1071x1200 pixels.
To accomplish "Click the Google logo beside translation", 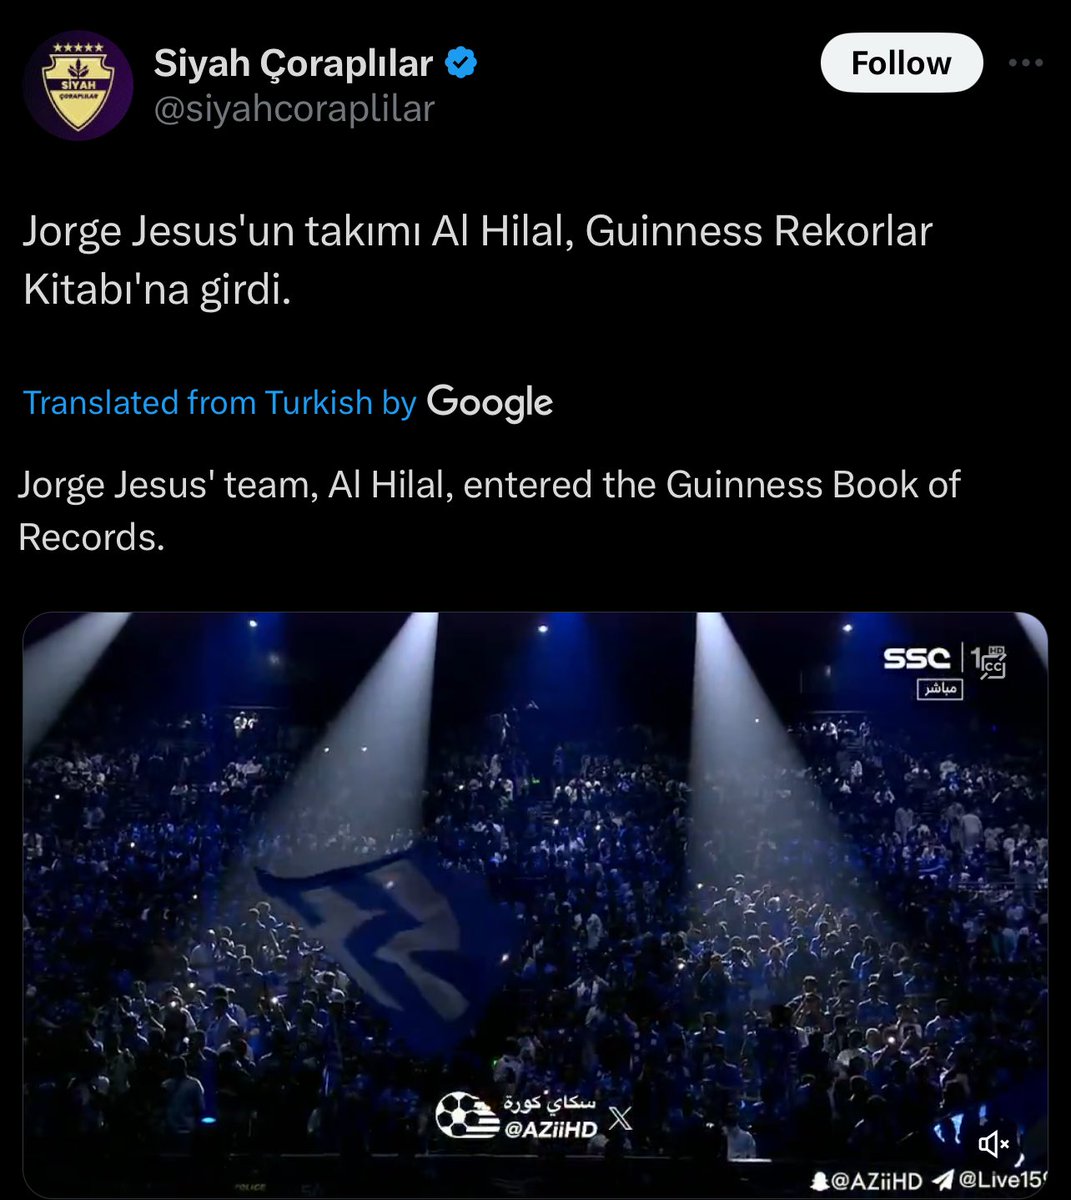I will [490, 402].
